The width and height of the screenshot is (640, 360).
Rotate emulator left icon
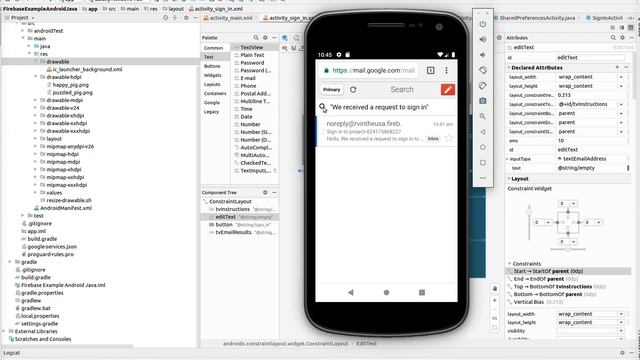tap(483, 70)
